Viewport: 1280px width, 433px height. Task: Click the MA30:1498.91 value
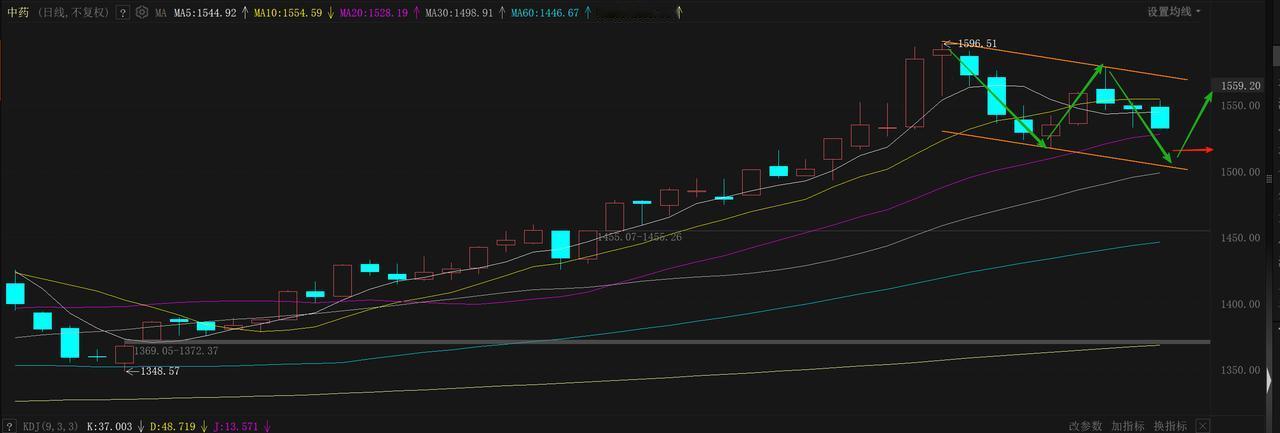pos(459,13)
